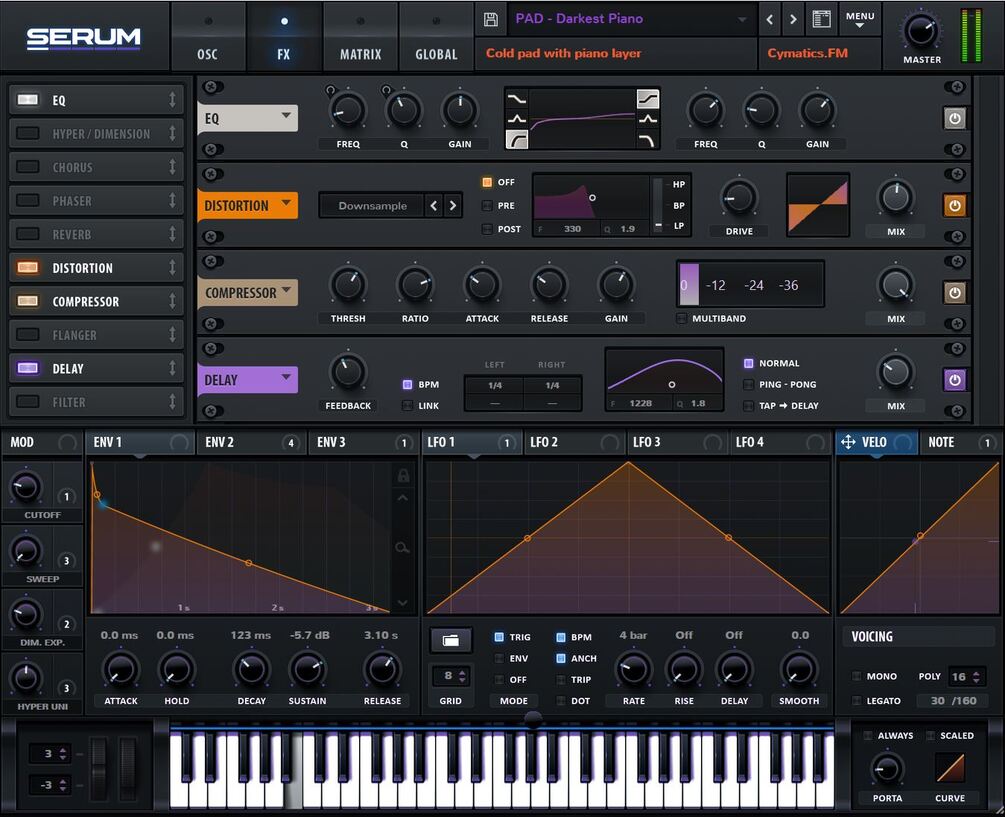Click the CUTOFF macro knob
1005x817 pixels.
[26, 487]
